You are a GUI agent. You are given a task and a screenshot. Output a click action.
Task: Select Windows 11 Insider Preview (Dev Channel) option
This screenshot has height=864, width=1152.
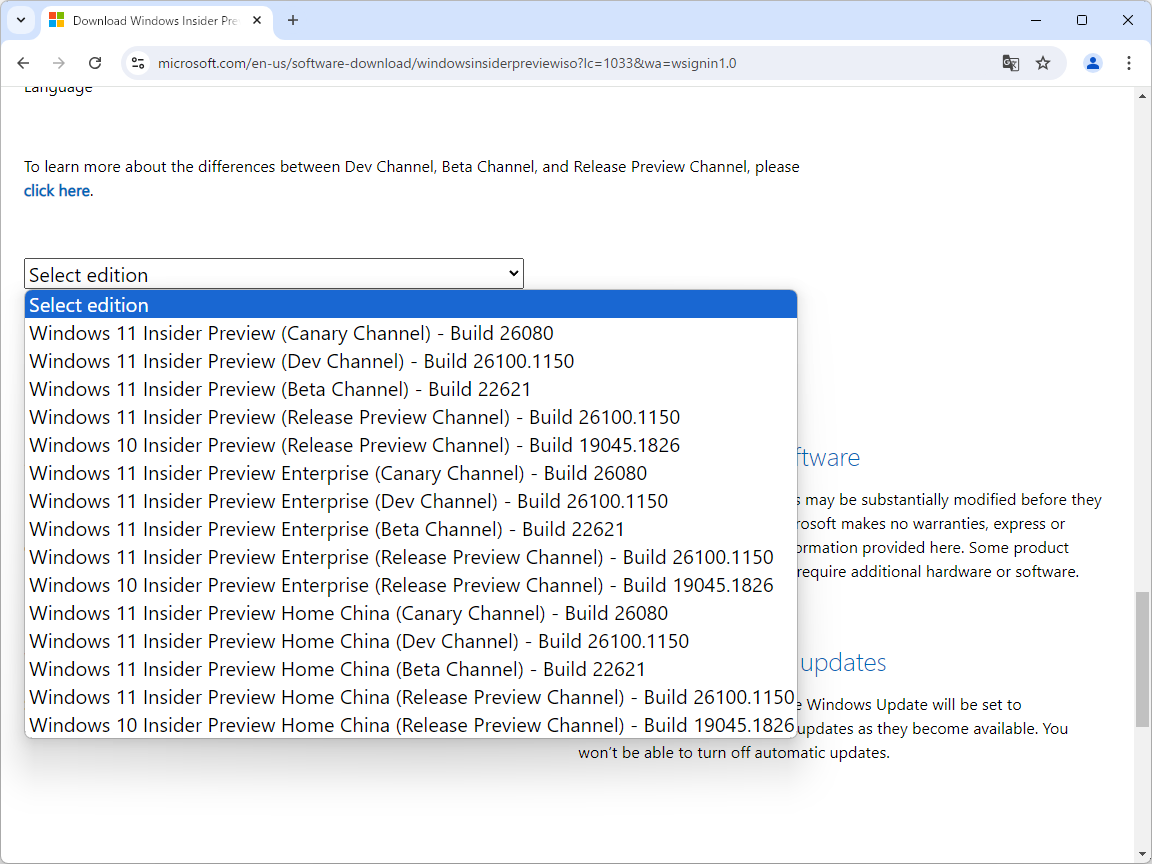pos(301,361)
